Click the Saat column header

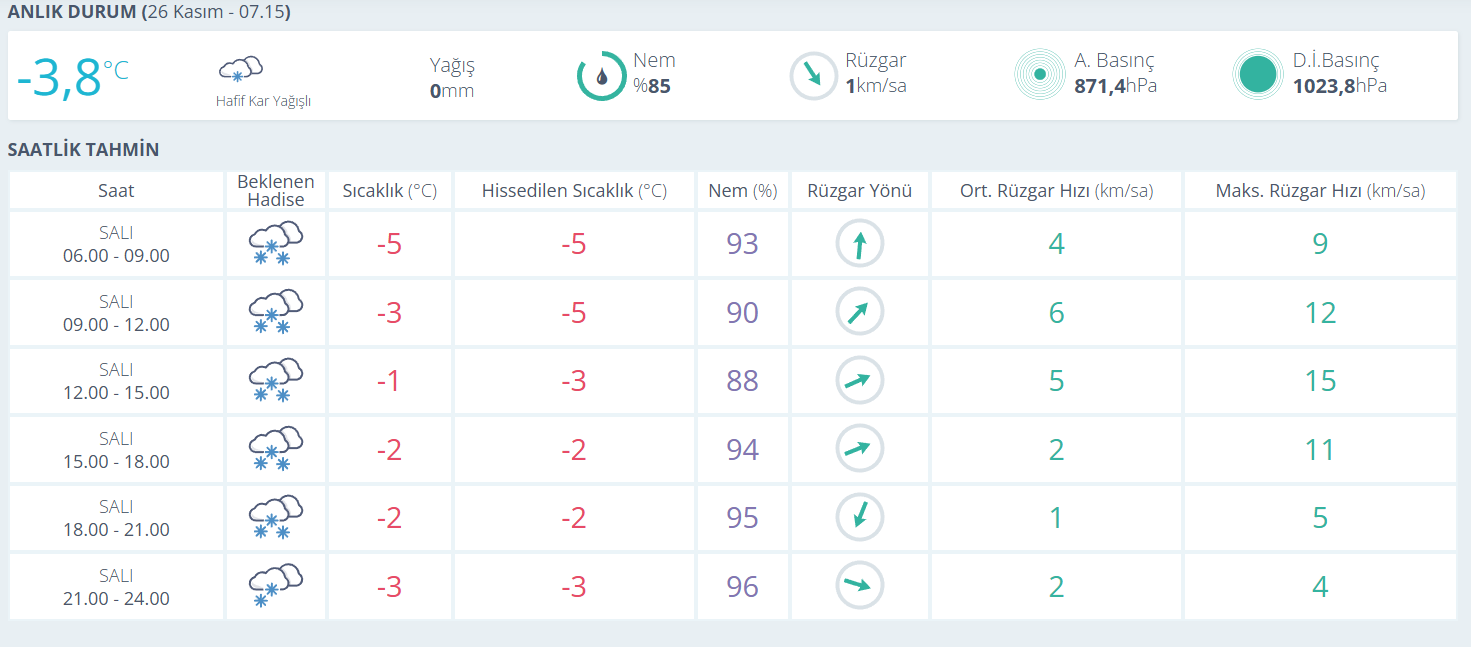[x=116, y=190]
